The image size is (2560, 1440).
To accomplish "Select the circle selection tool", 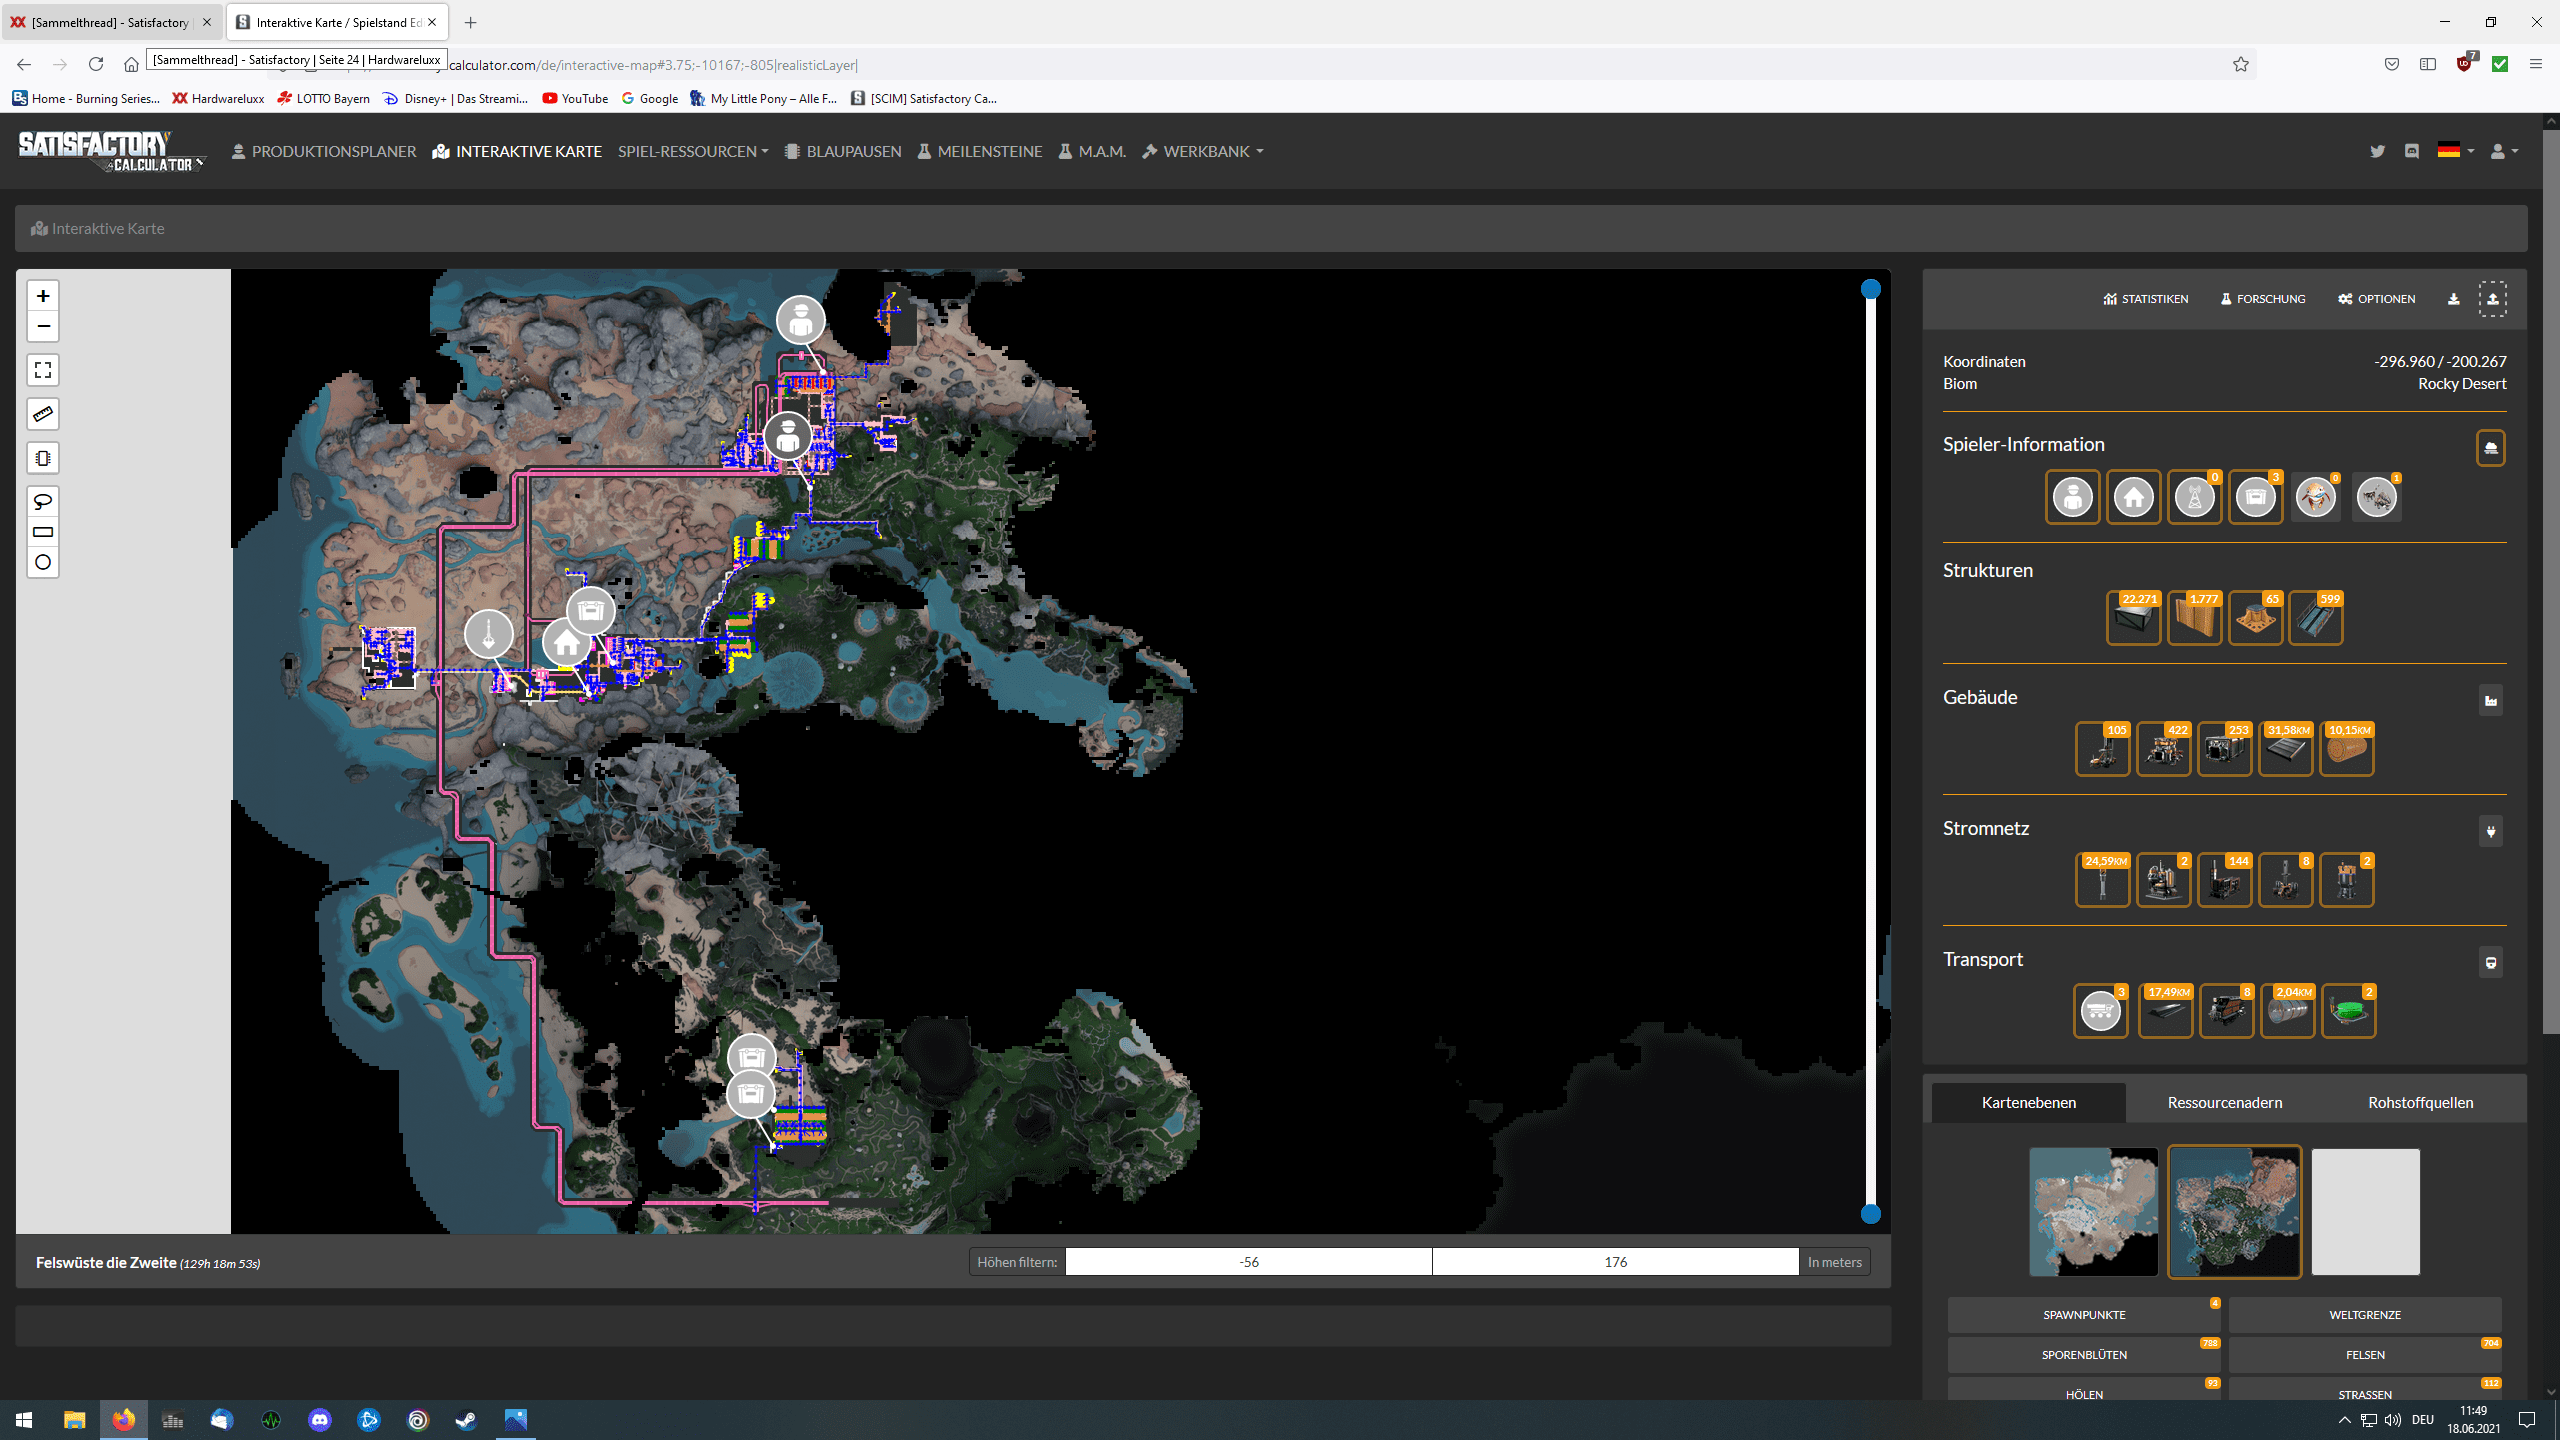I will pyautogui.click(x=43, y=562).
